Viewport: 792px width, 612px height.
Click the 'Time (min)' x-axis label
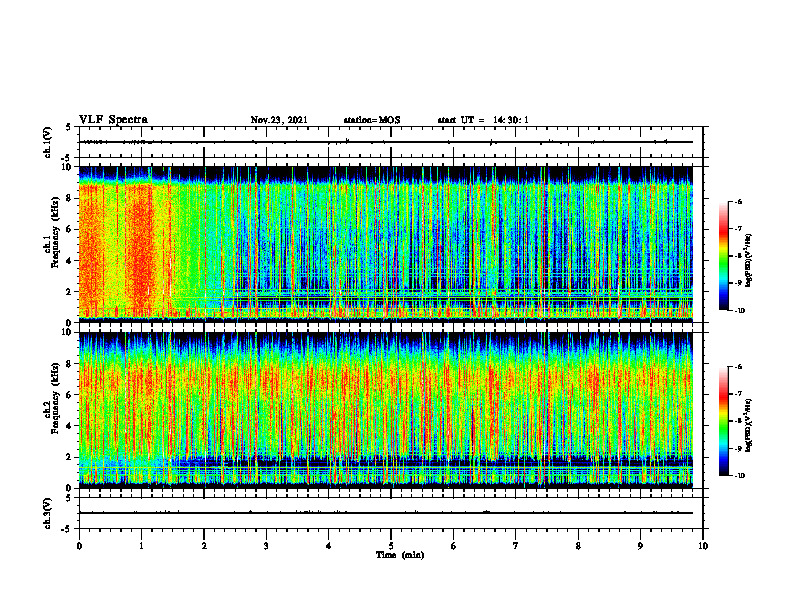(400, 555)
